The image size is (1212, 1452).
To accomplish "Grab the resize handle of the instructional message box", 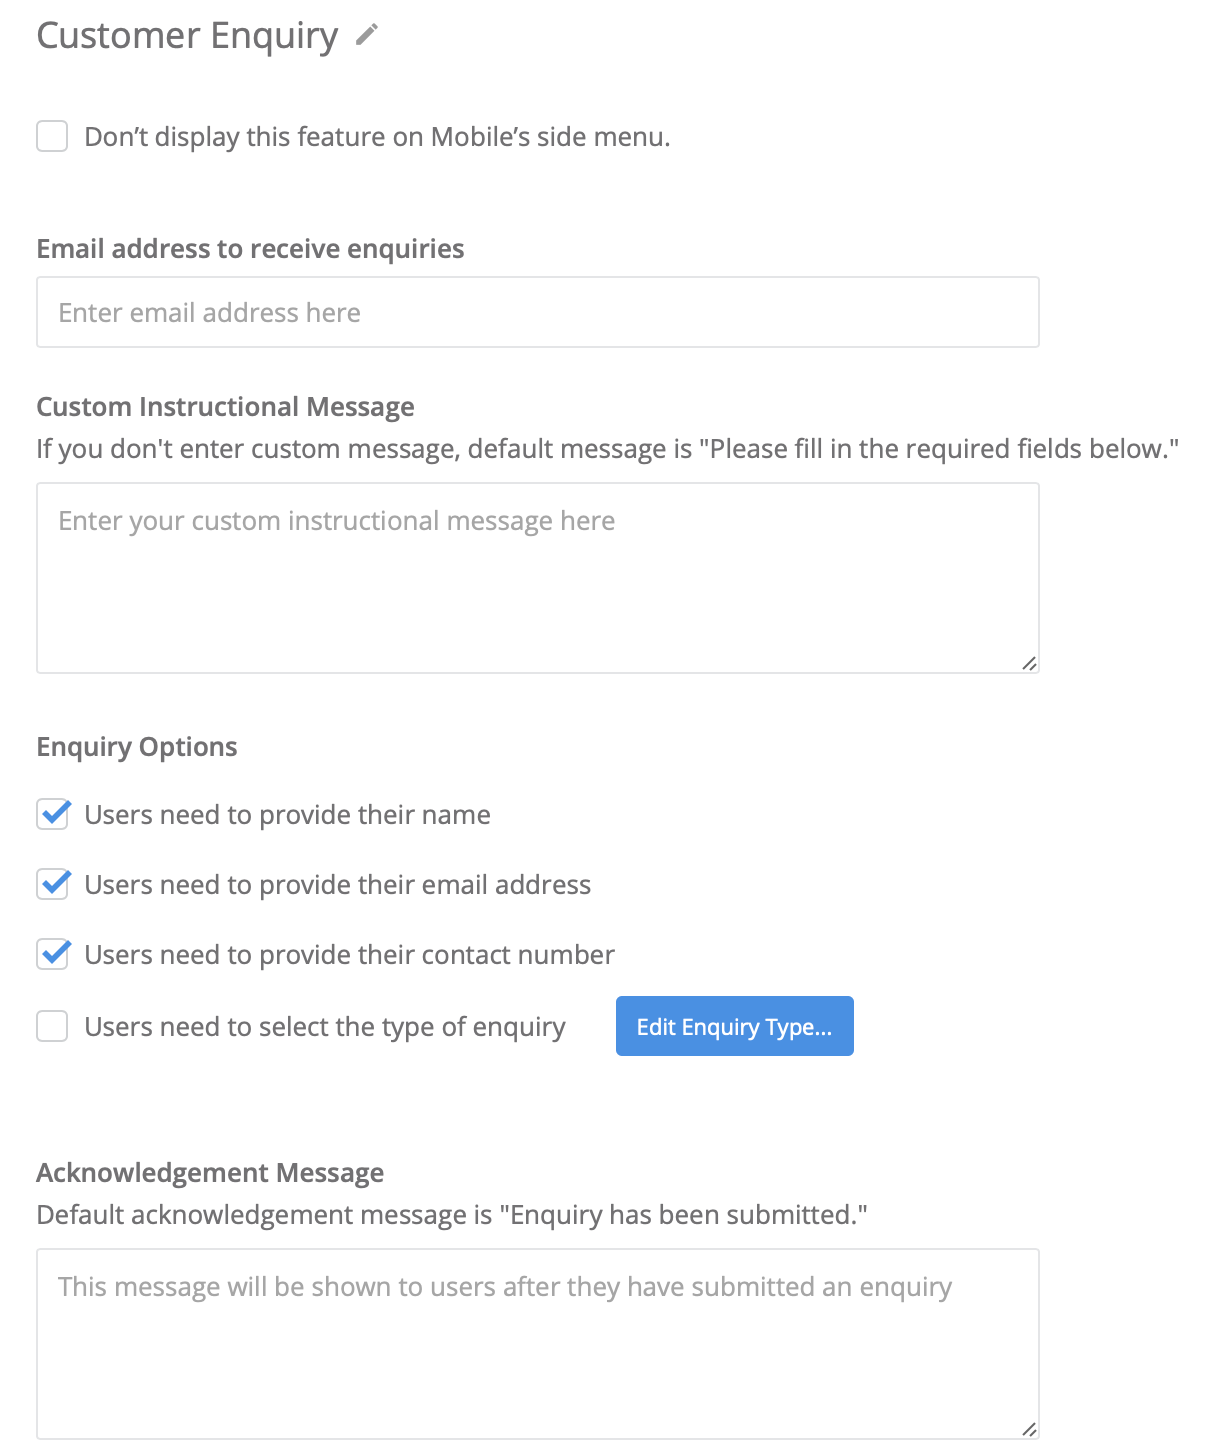I will tap(1029, 663).
